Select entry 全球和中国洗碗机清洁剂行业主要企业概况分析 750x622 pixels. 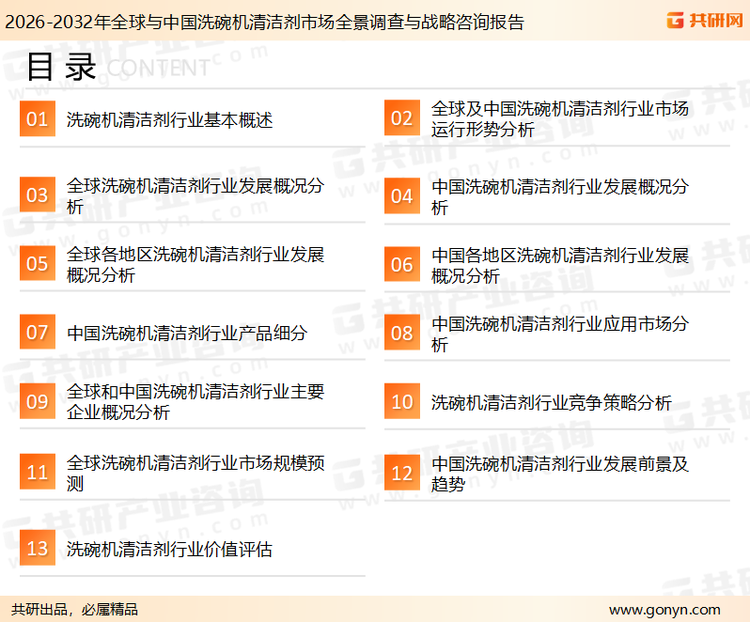point(195,401)
